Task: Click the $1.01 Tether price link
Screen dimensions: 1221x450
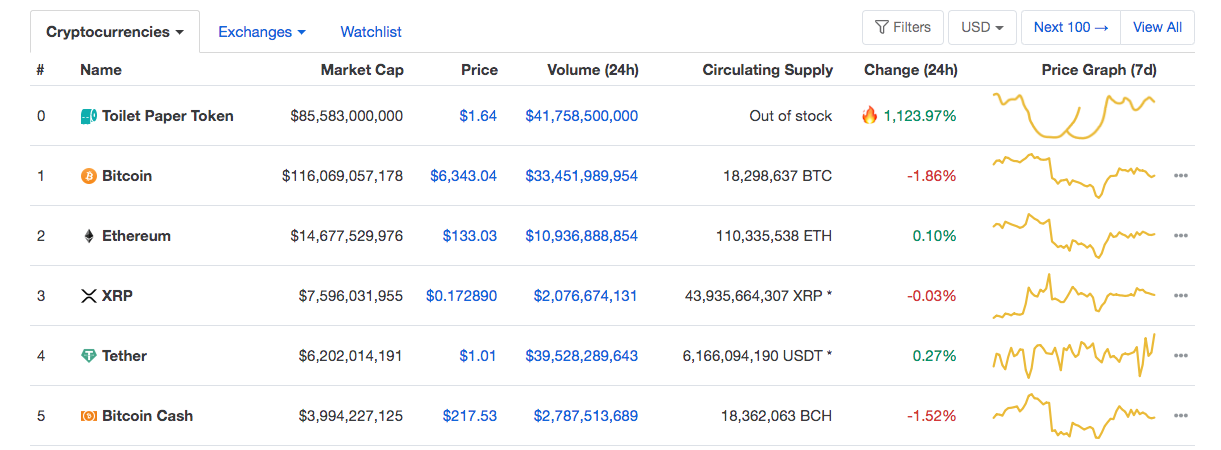Action: (478, 356)
